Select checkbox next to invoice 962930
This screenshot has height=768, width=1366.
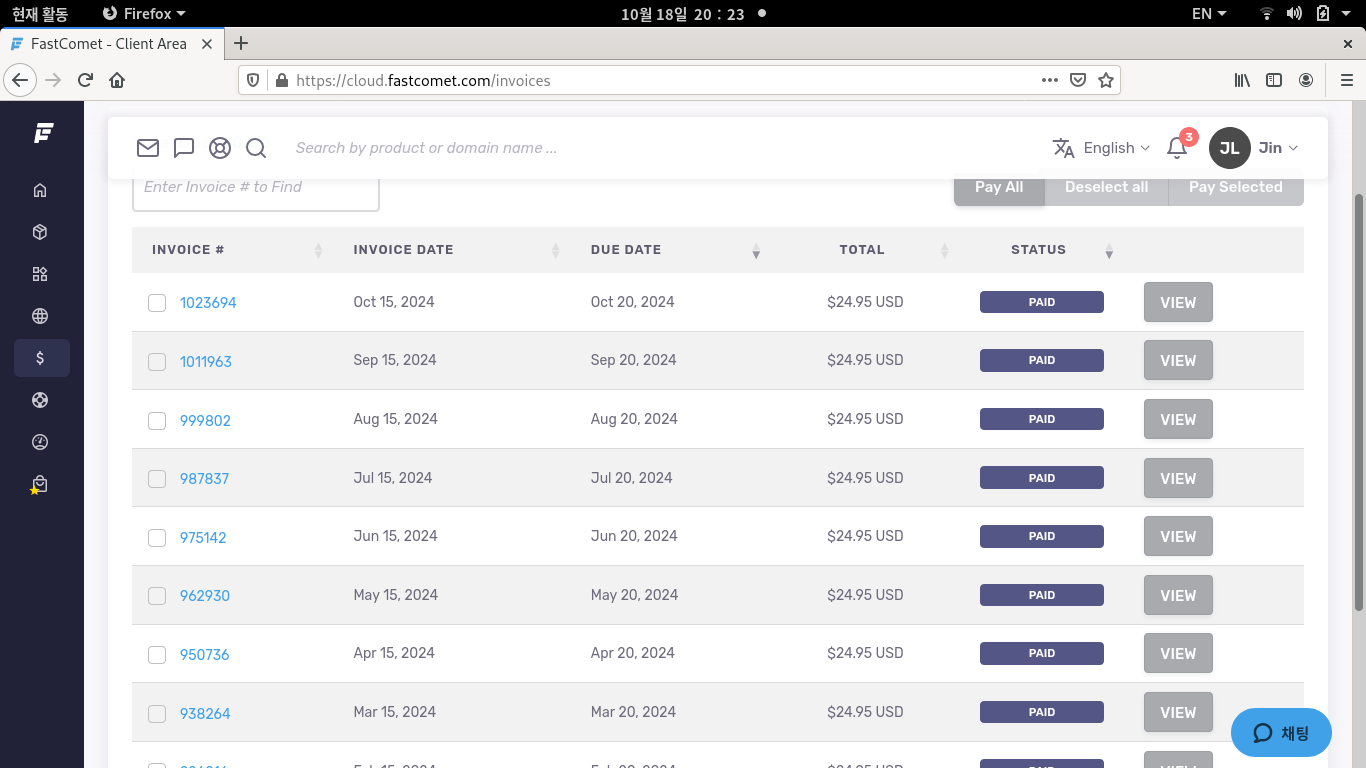[x=157, y=596]
